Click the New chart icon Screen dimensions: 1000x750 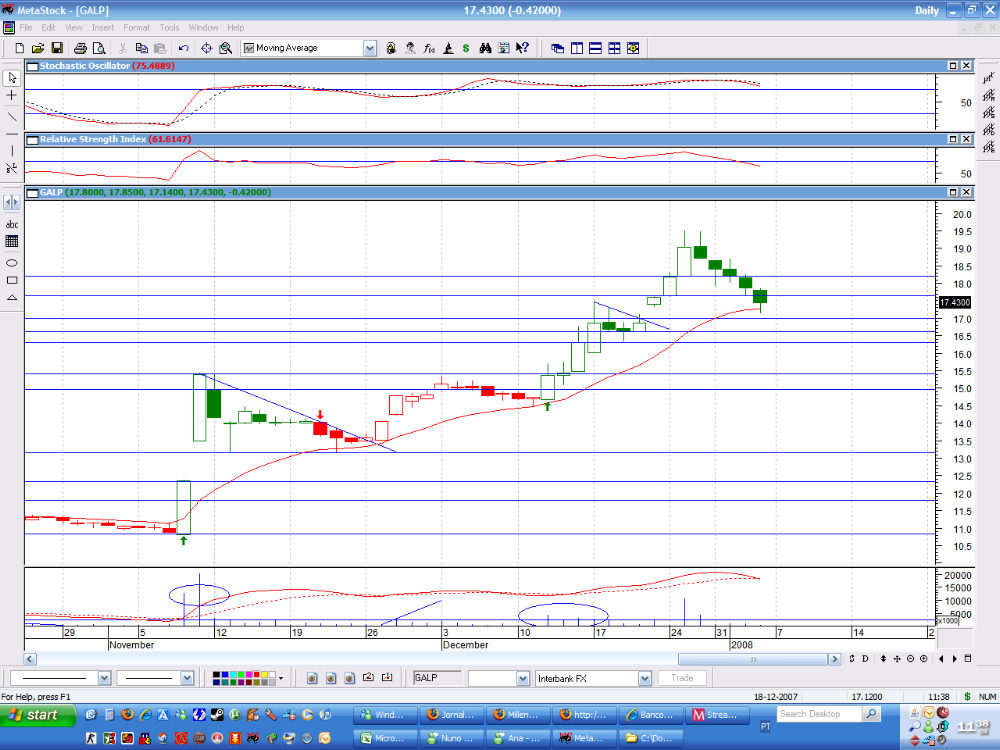pos(19,48)
